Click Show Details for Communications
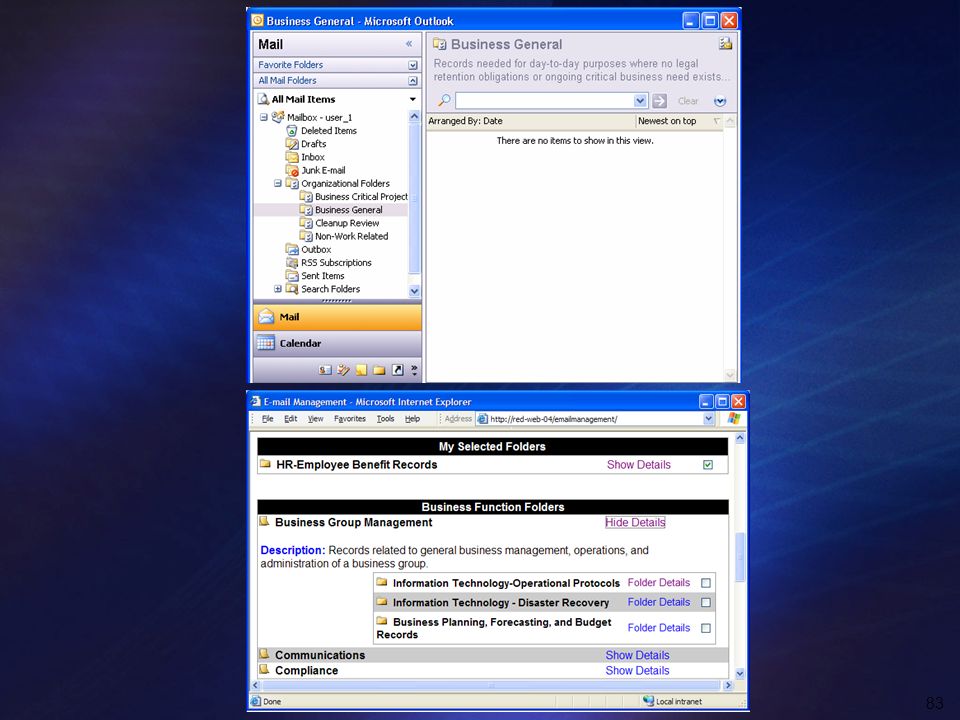The width and height of the screenshot is (960, 720). (x=637, y=655)
